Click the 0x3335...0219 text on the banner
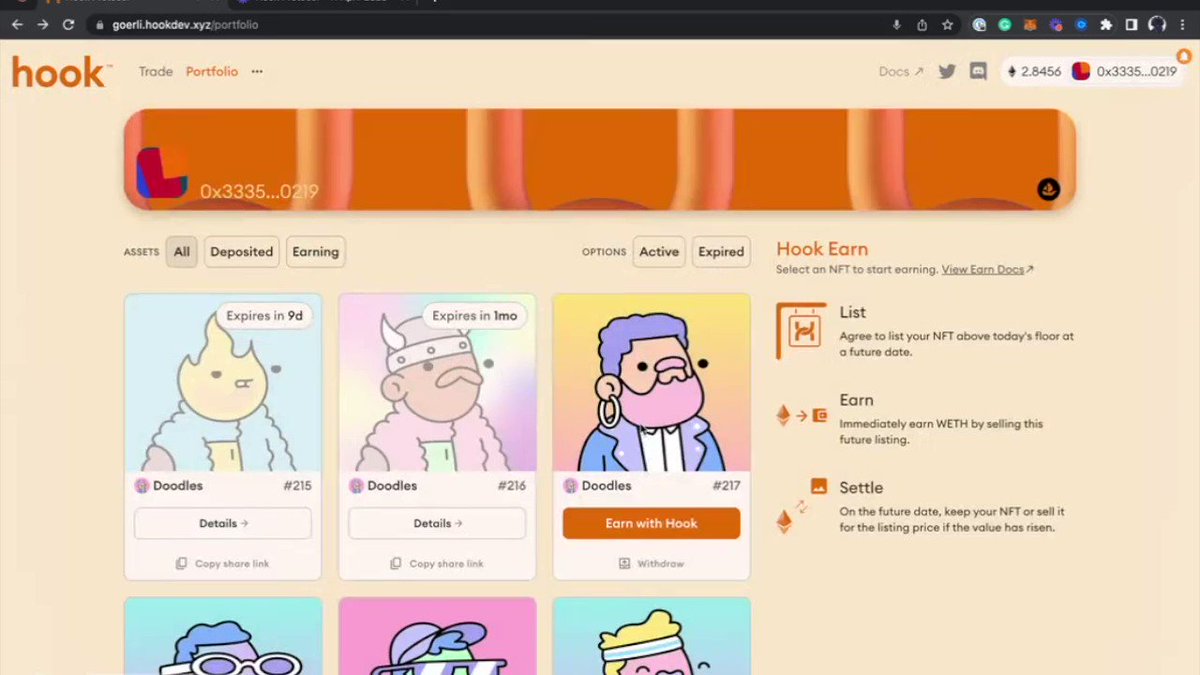 259,191
